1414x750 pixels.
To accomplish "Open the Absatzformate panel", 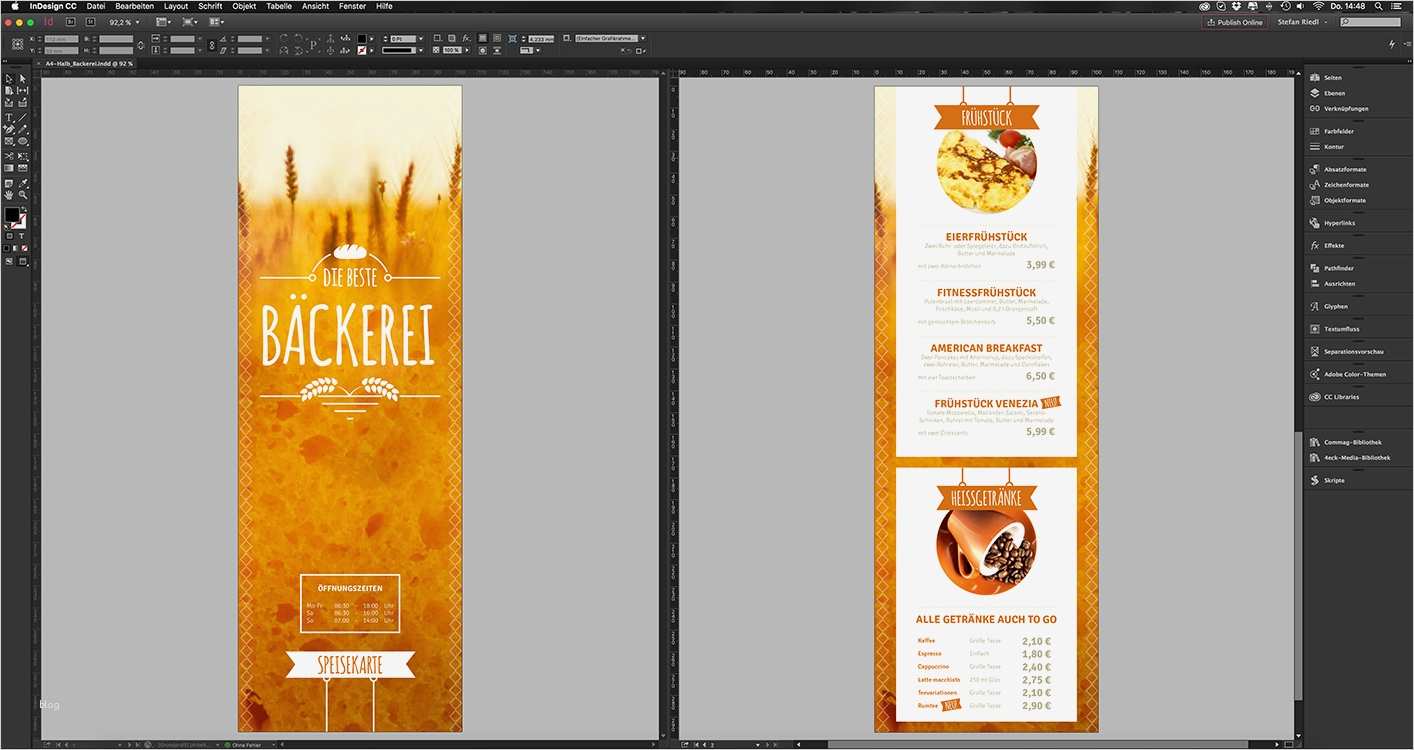I will [1344, 169].
